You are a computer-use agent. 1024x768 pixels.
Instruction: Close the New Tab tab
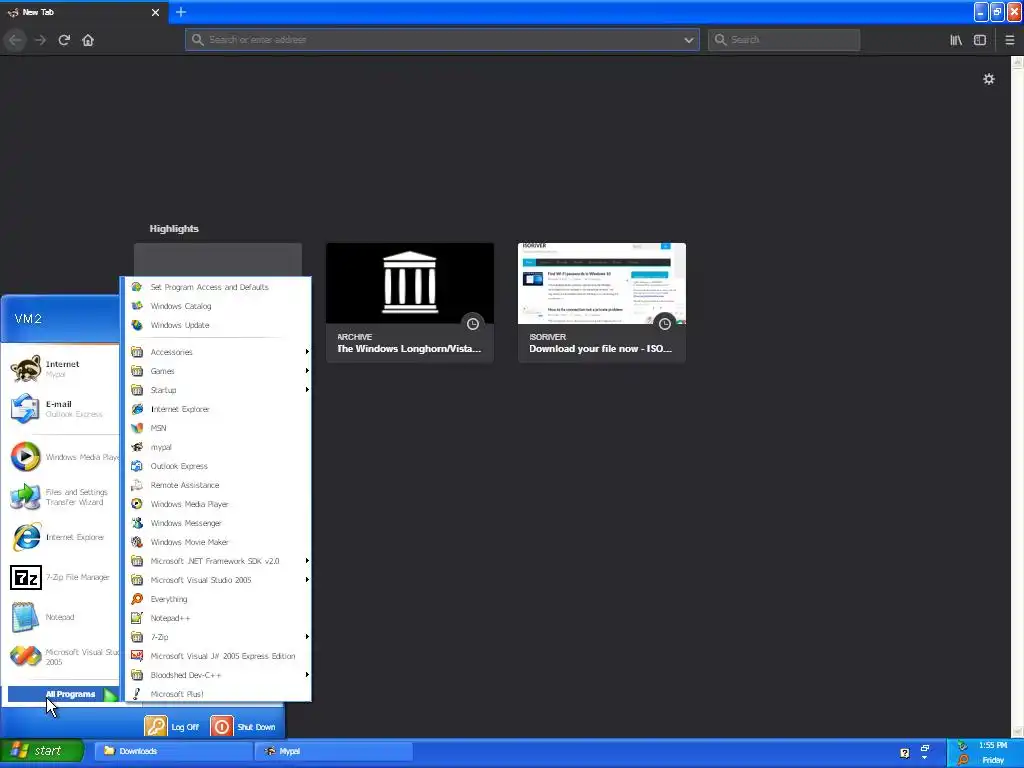(155, 12)
